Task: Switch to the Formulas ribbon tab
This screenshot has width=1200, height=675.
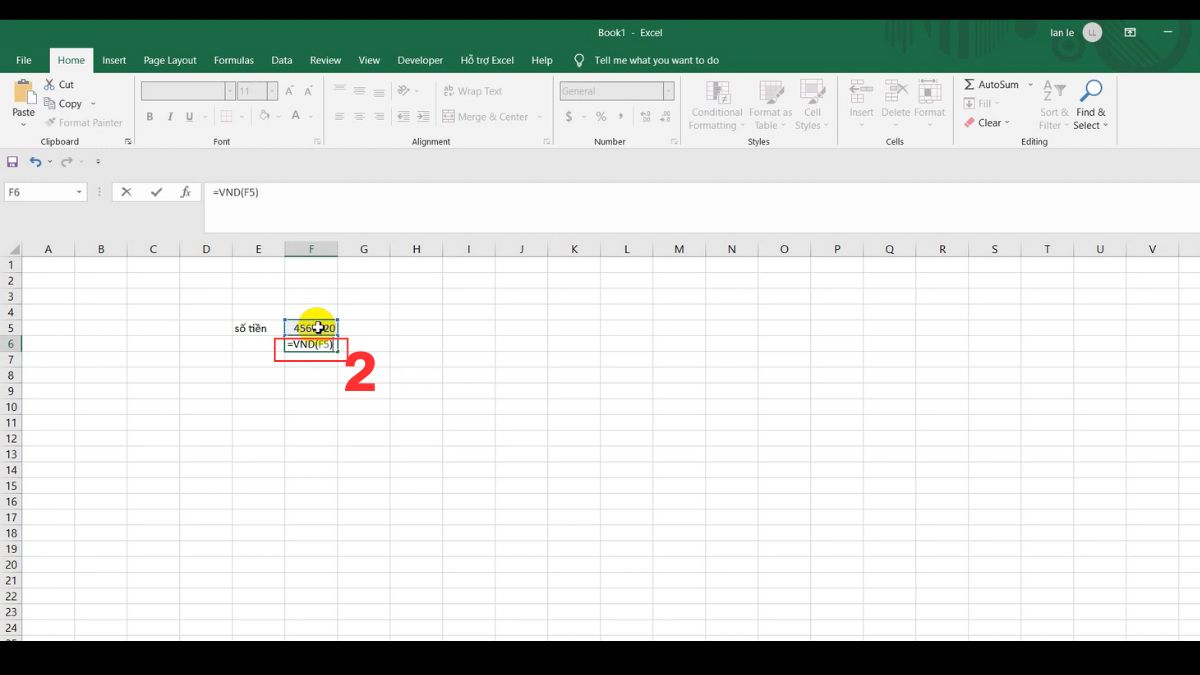Action: [x=233, y=60]
